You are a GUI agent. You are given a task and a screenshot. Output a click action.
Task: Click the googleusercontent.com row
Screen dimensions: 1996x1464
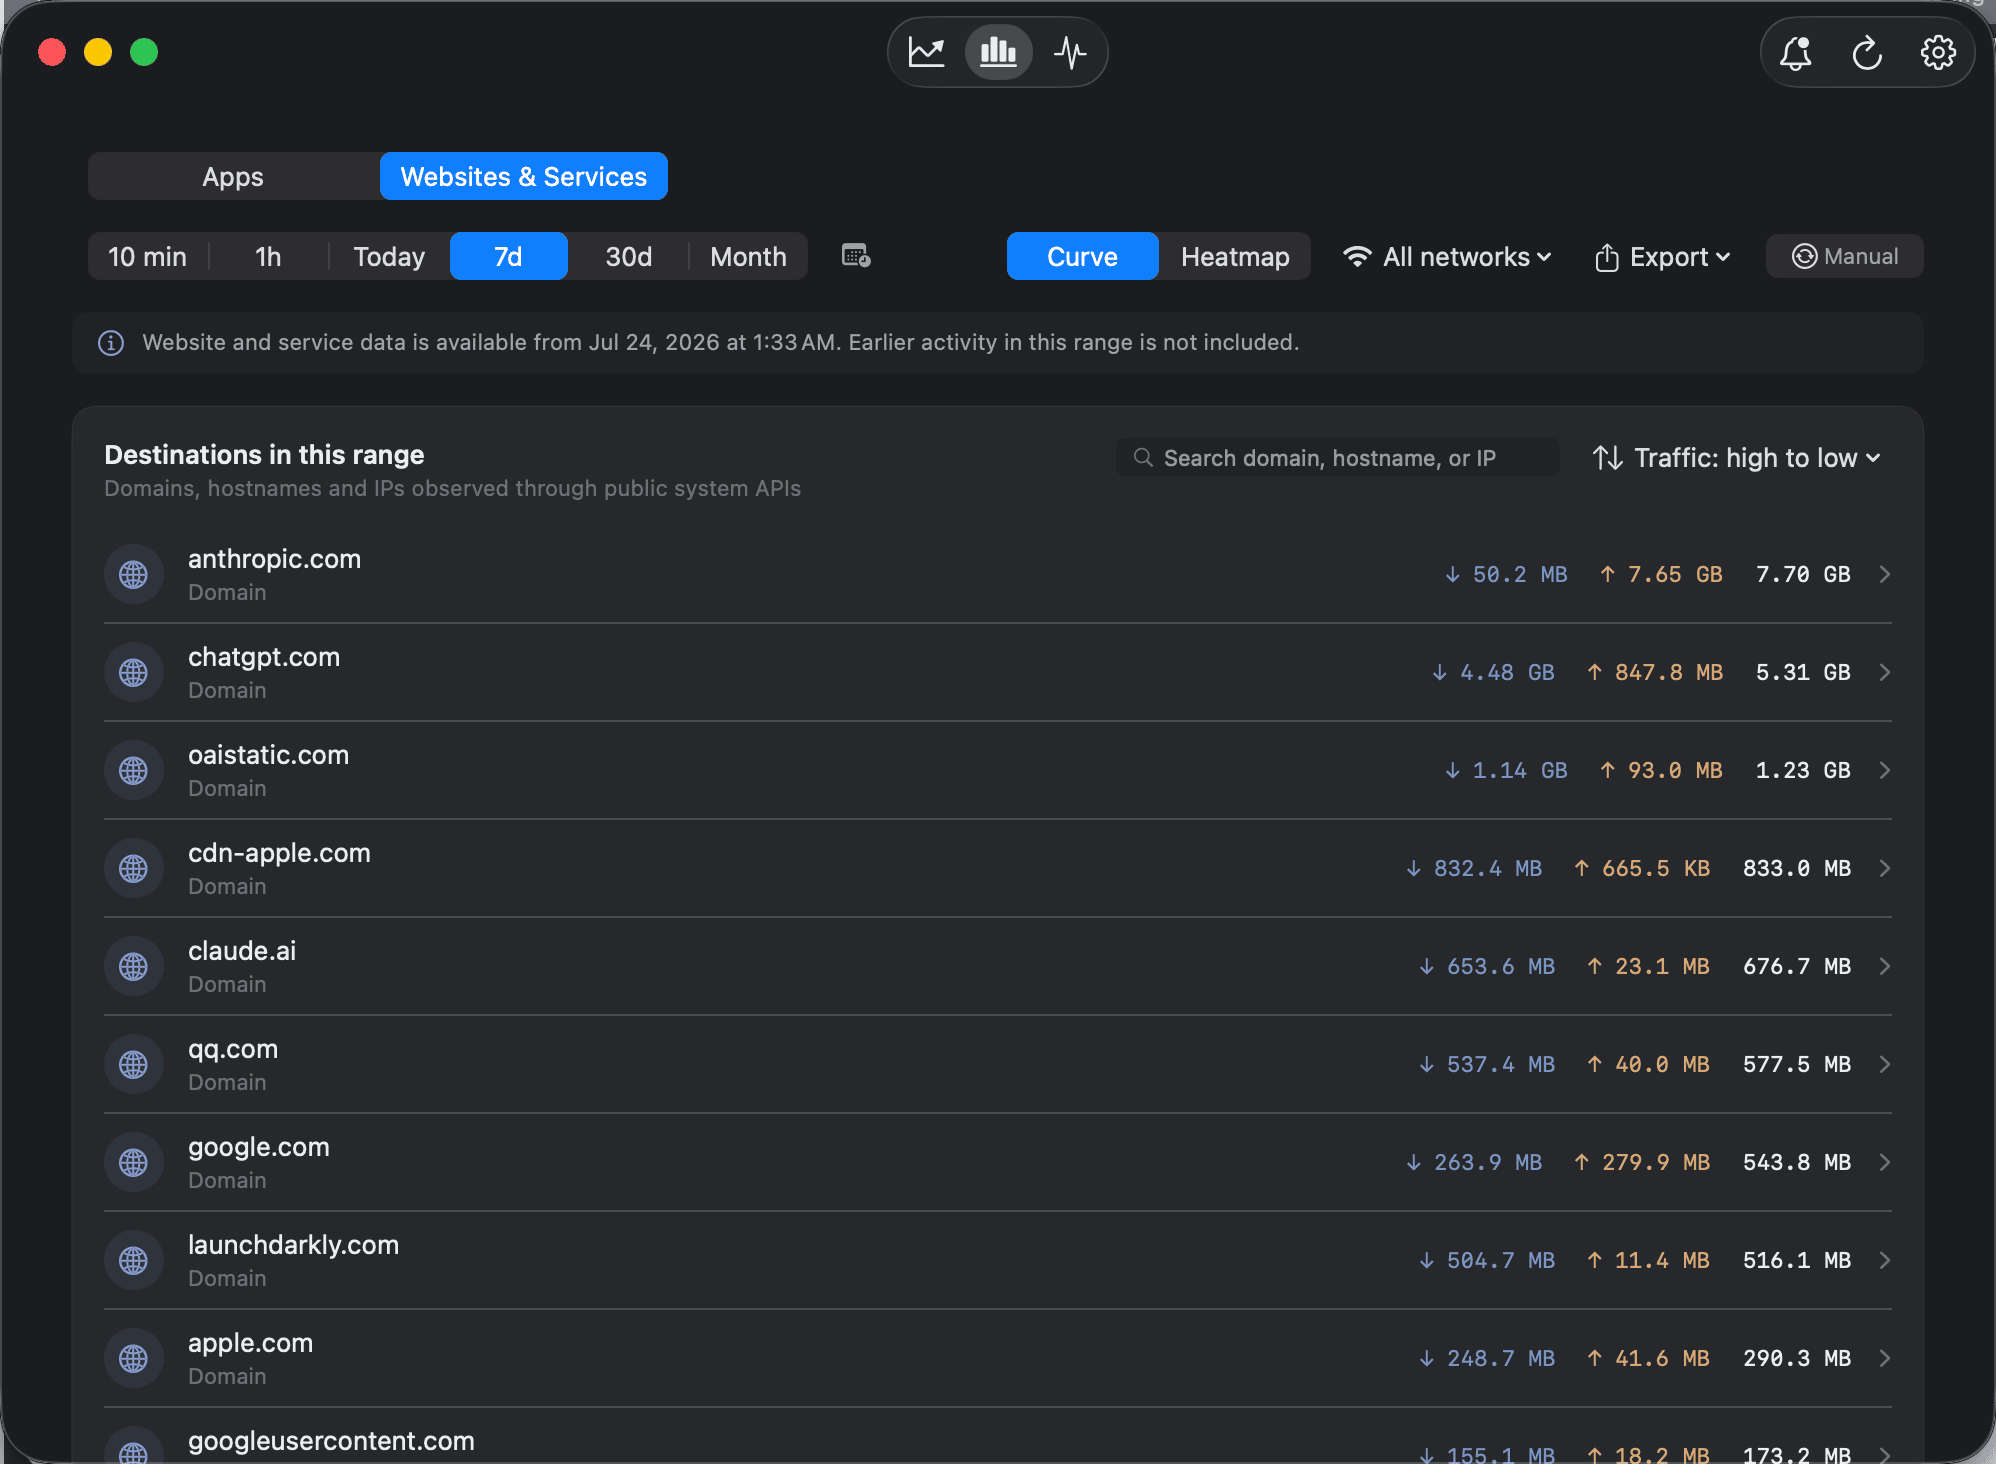click(998, 1440)
